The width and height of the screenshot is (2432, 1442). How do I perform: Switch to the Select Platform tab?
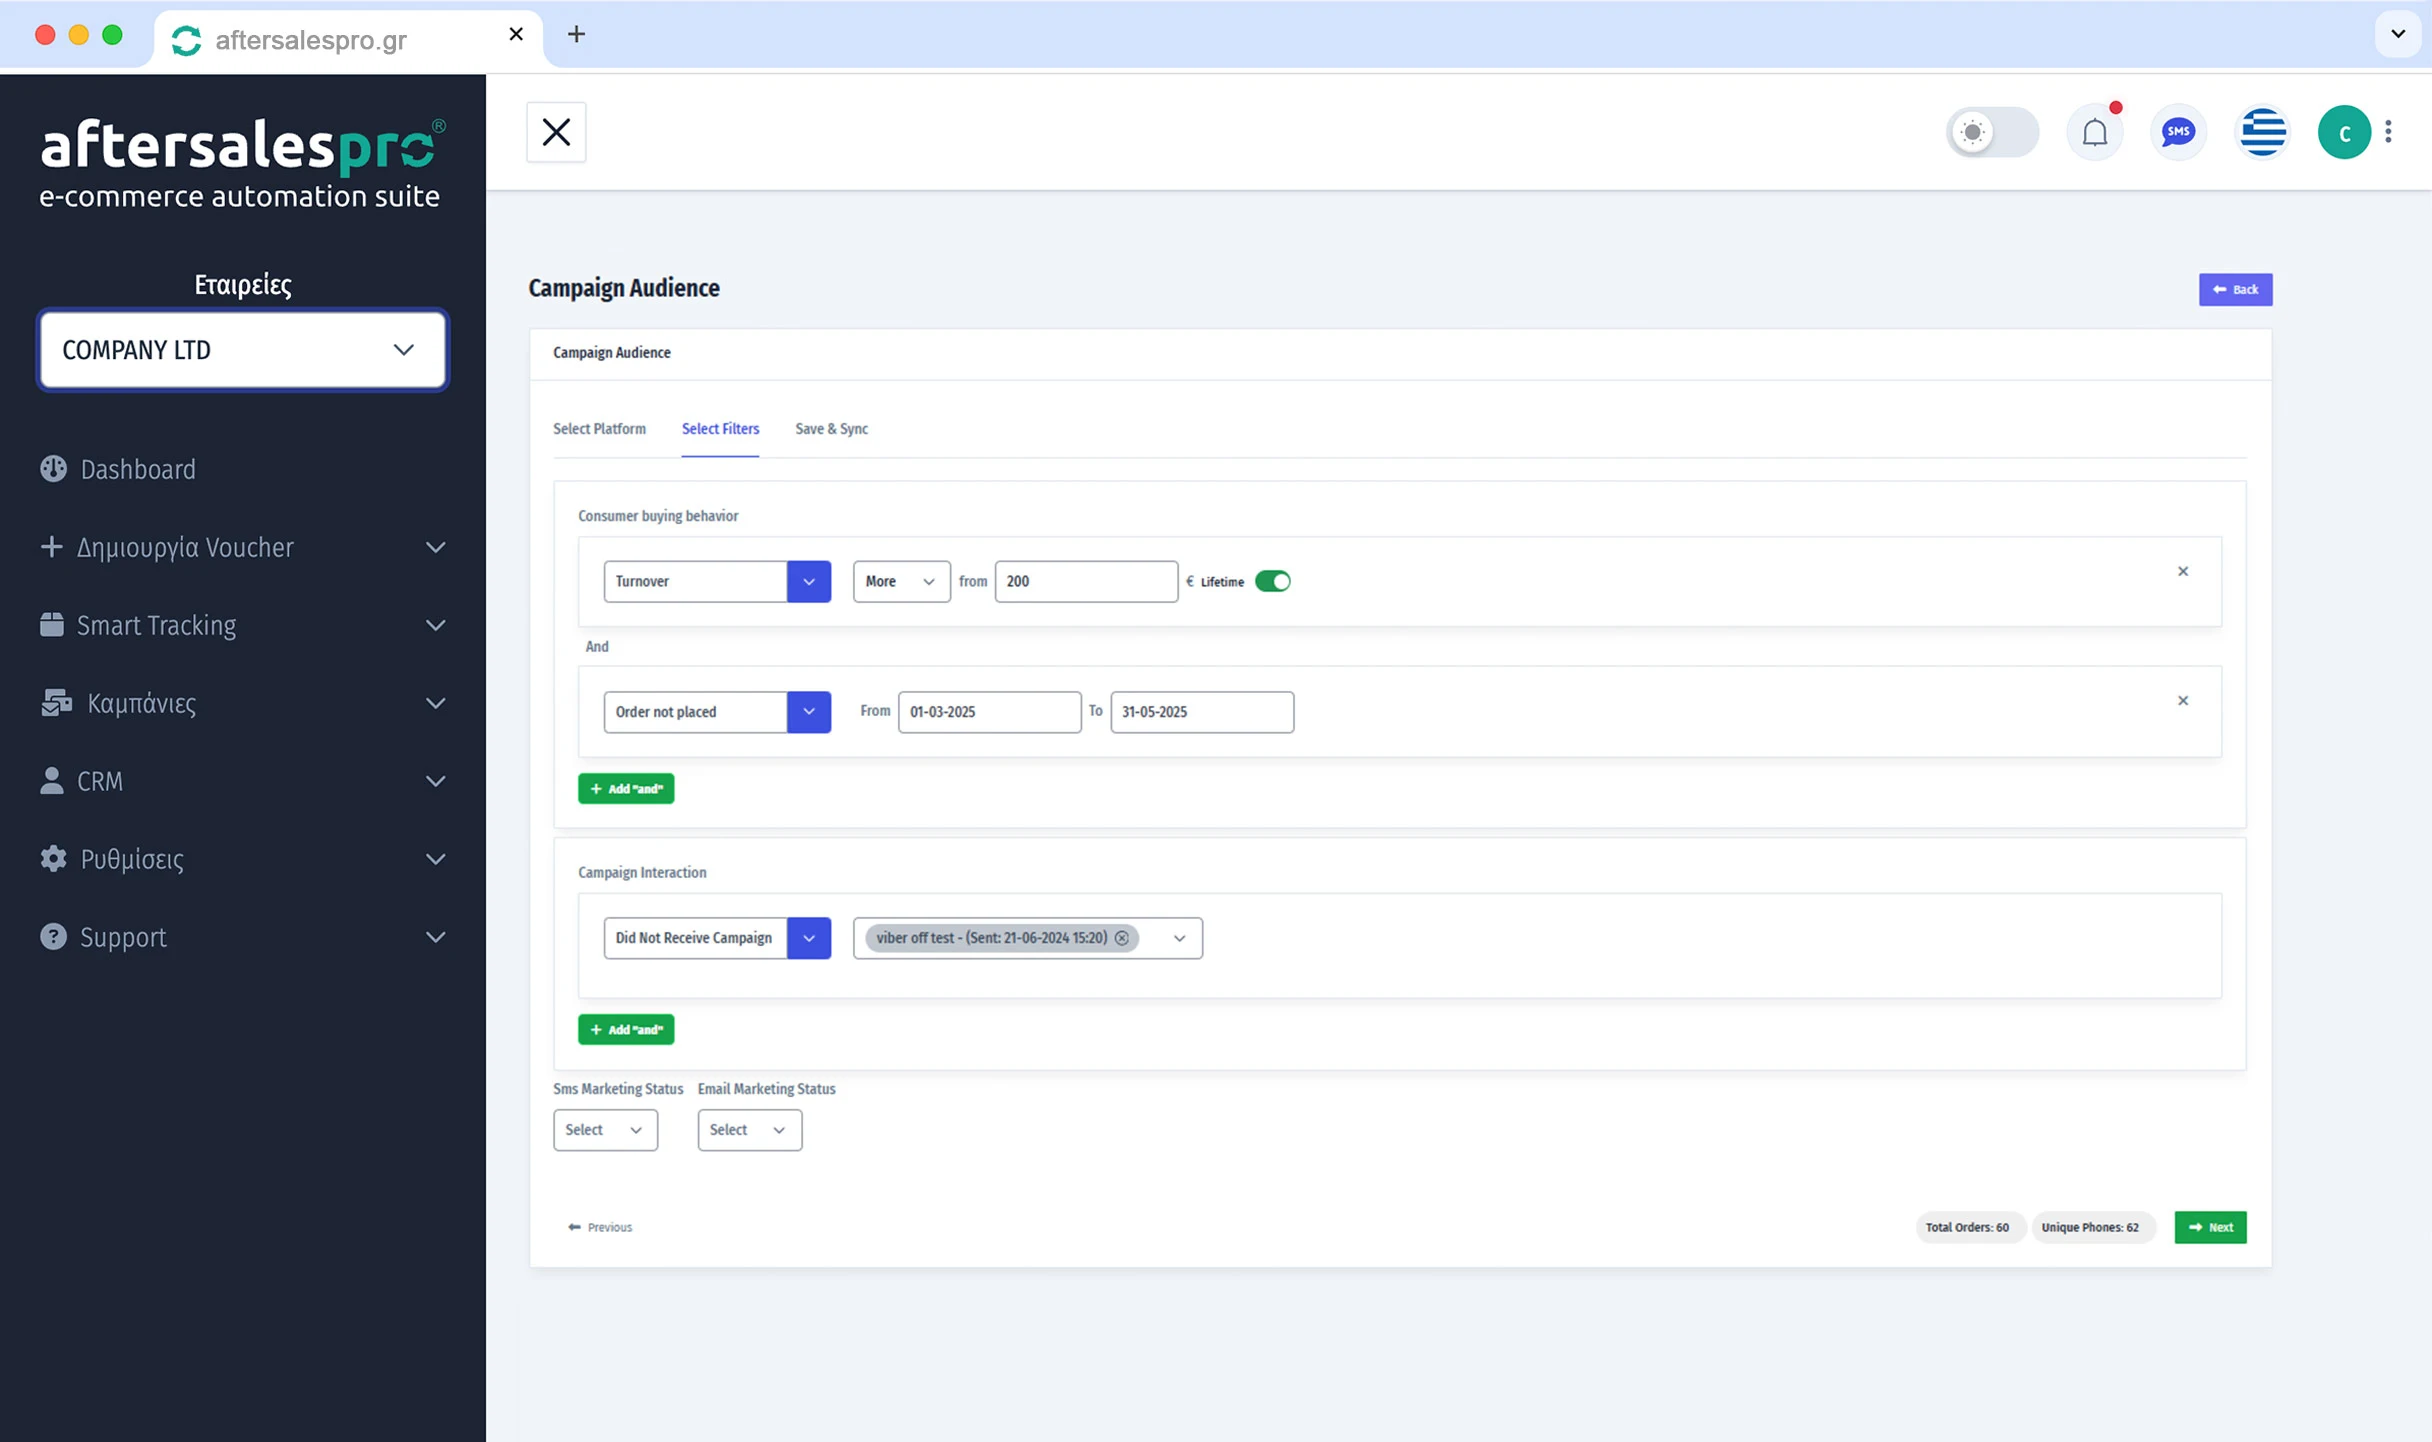599,428
